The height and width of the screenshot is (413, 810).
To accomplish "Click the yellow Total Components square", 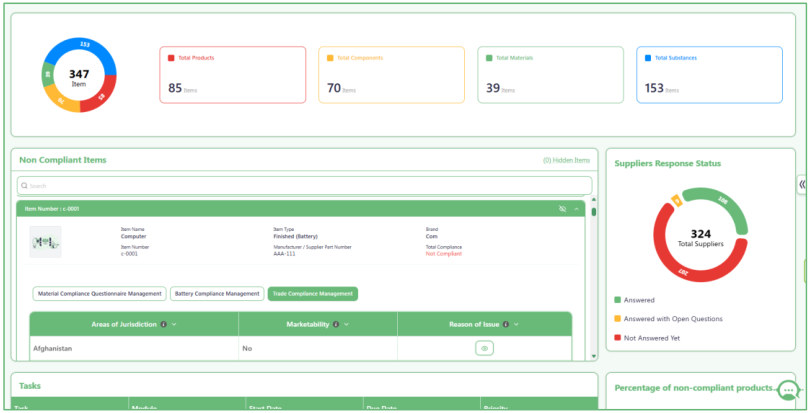I will coord(330,58).
